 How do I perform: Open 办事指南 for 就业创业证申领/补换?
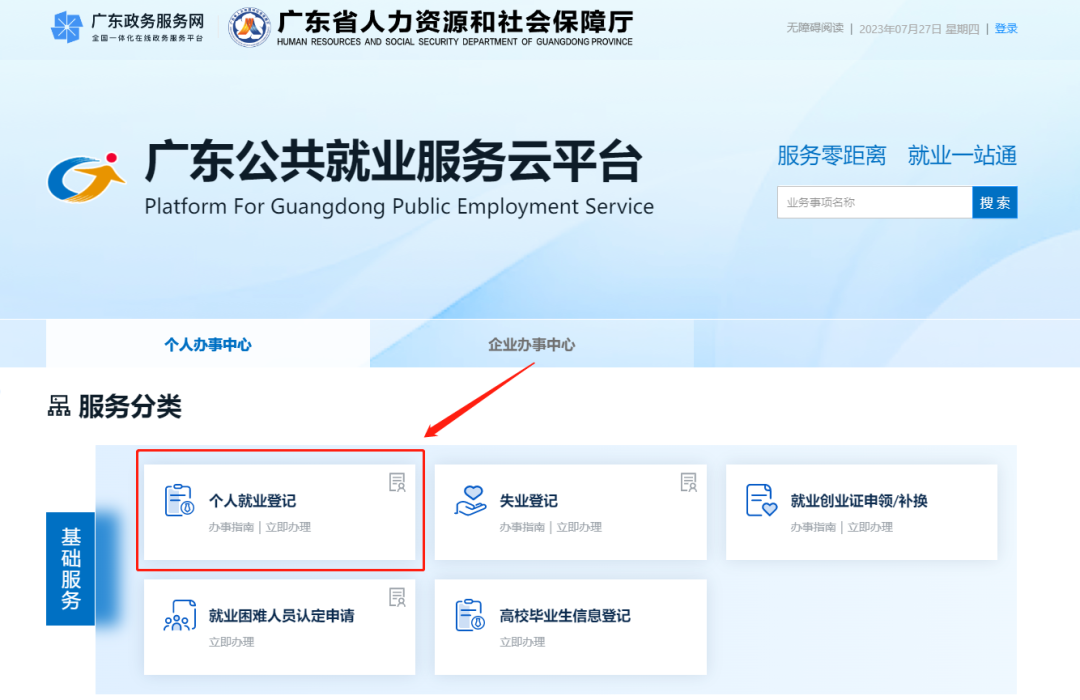click(x=813, y=527)
